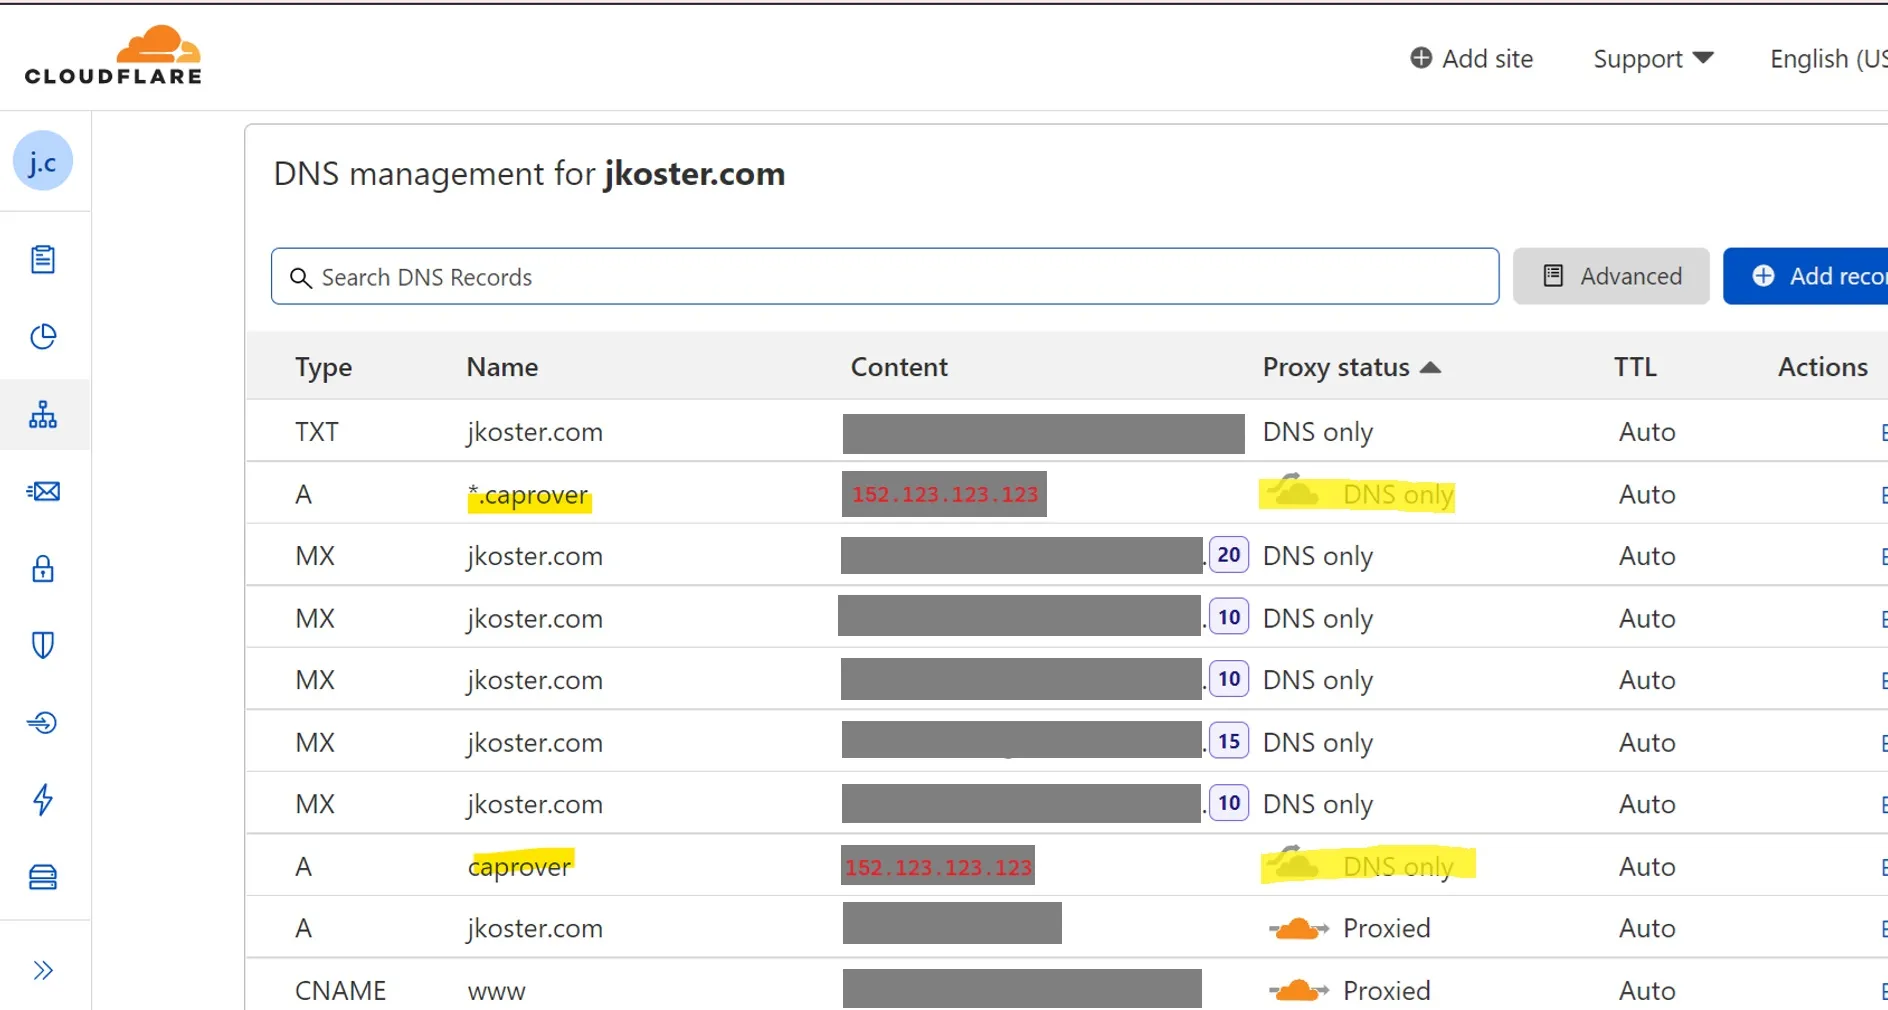This screenshot has width=1888, height=1010.
Task: Sort by TTL column header
Action: (1635, 367)
